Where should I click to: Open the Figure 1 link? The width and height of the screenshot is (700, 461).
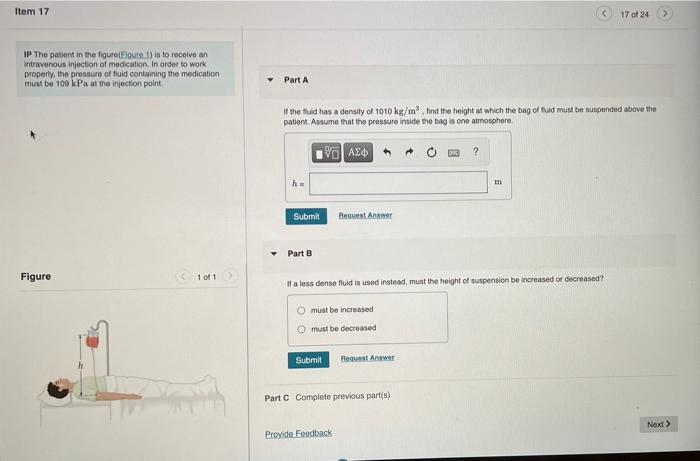136,54
